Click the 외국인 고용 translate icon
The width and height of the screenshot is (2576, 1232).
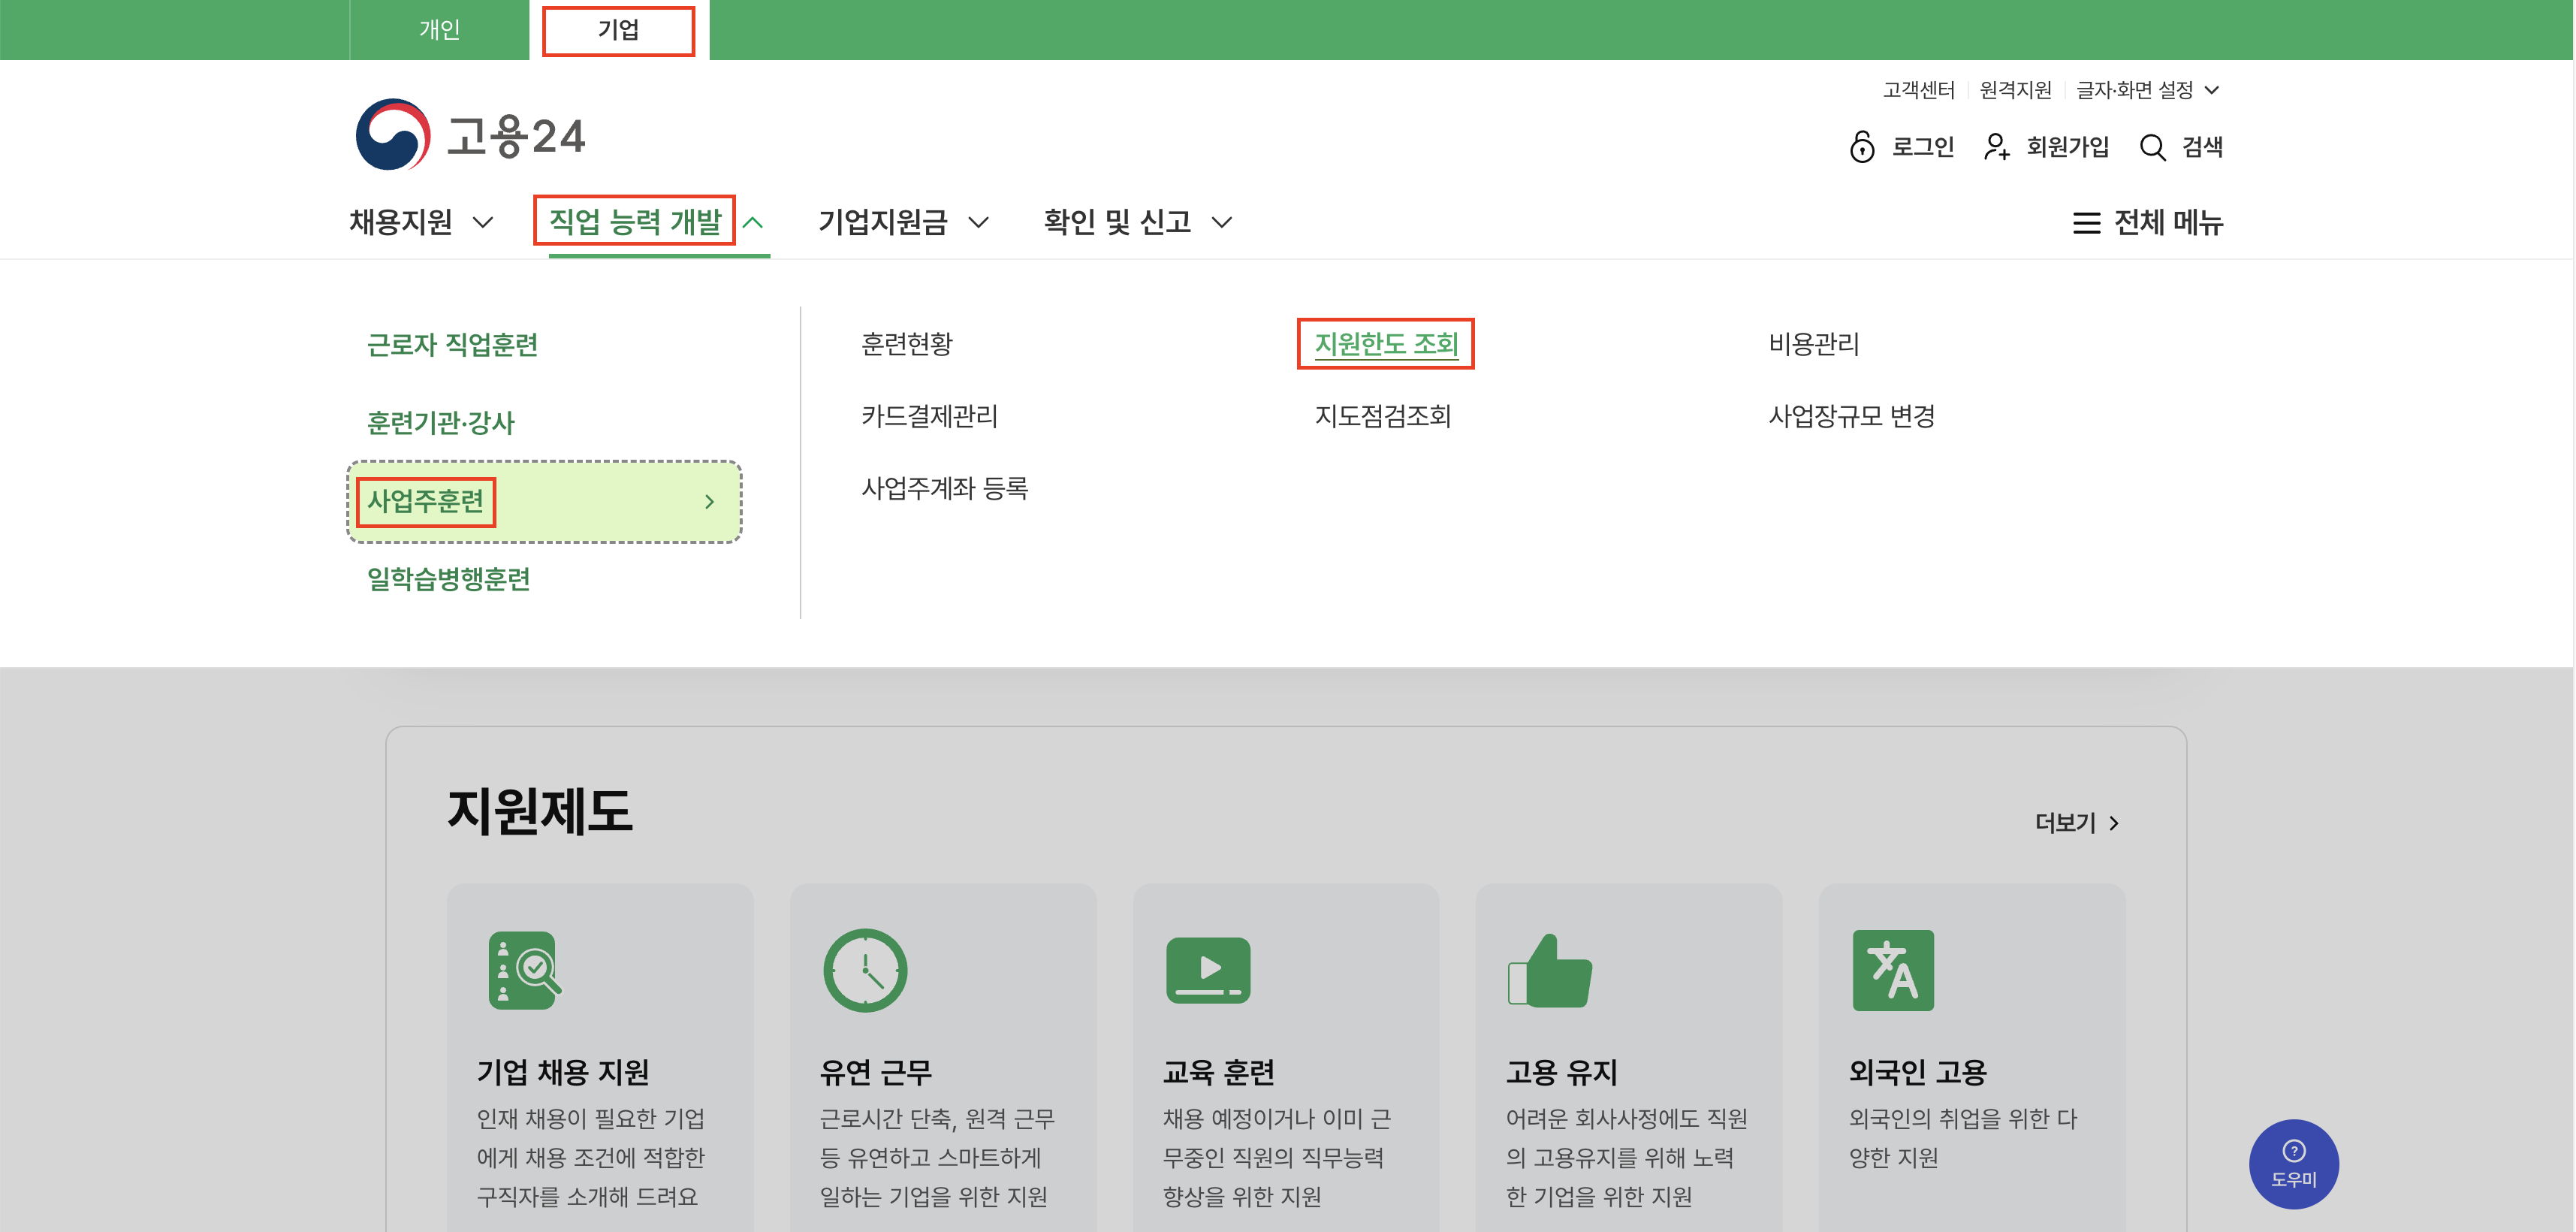point(1893,970)
